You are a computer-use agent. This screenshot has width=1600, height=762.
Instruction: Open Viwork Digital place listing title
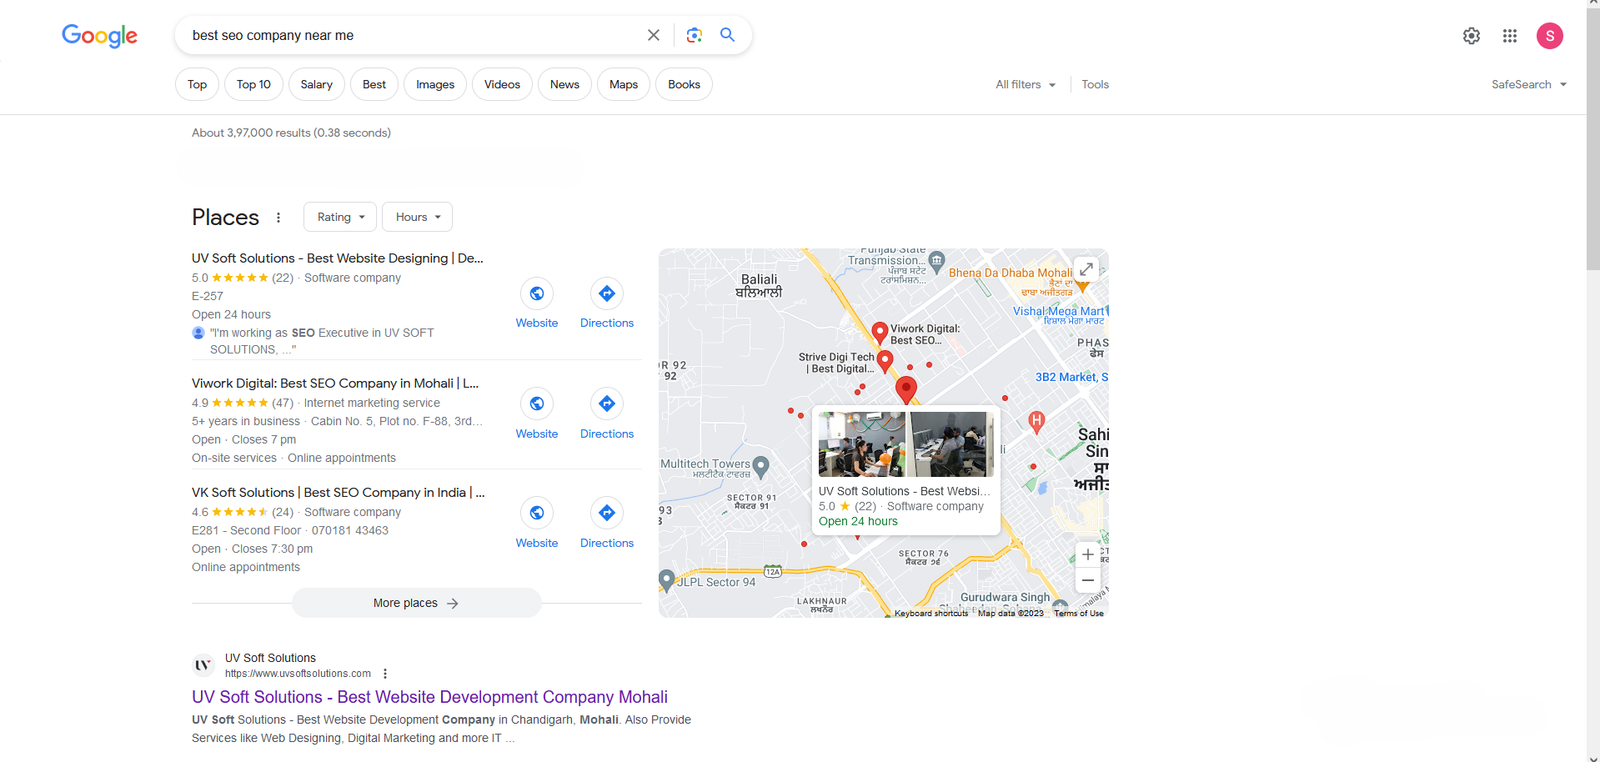point(335,383)
